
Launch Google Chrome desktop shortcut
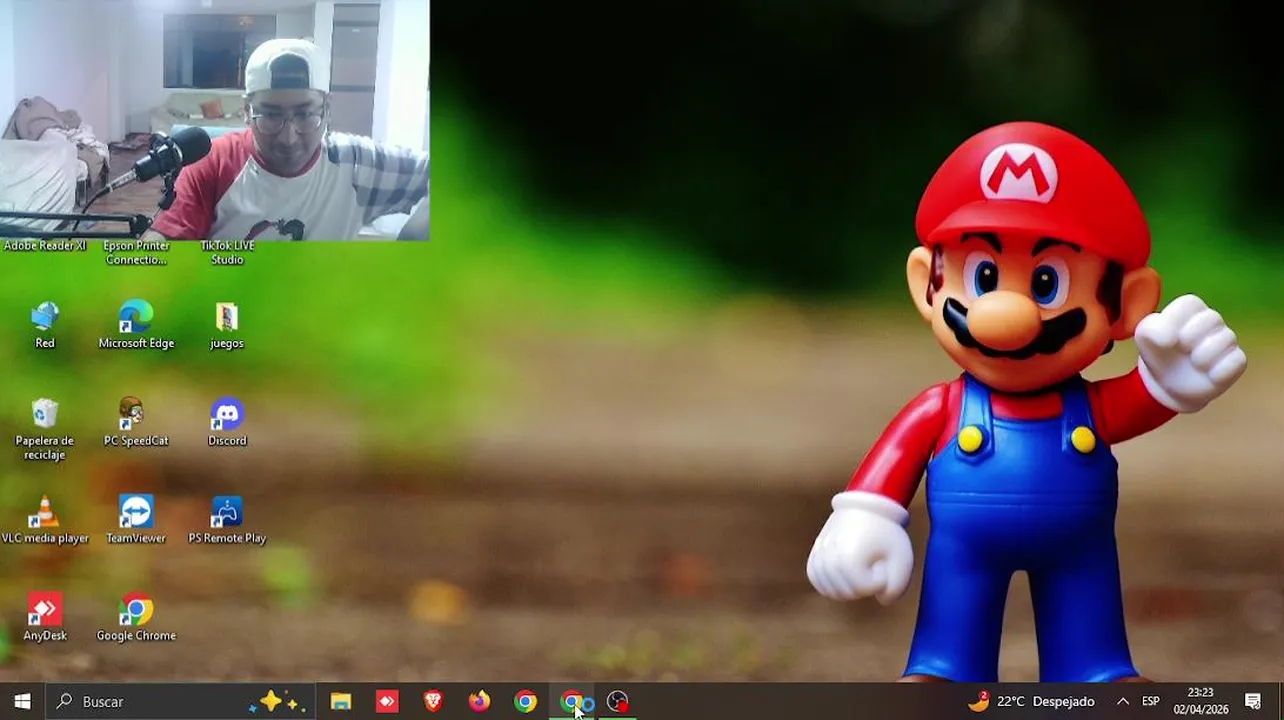point(136,618)
